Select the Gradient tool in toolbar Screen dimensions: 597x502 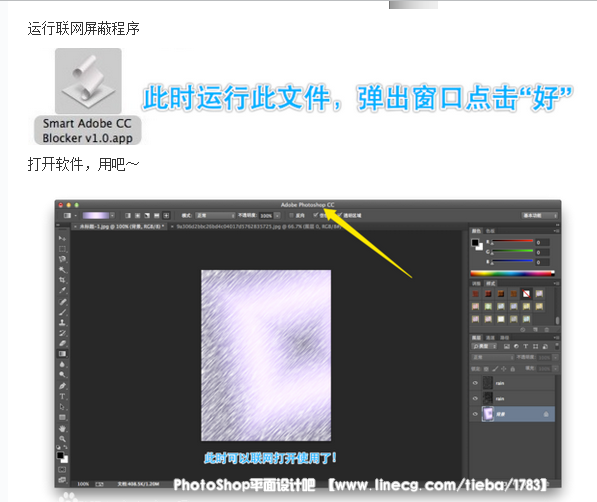click(62, 354)
